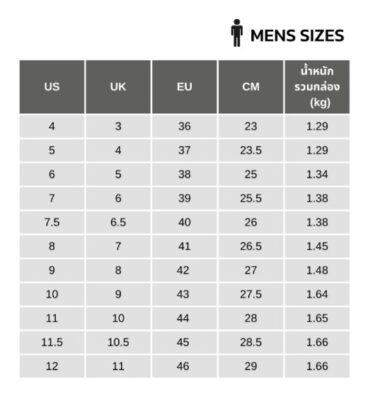The width and height of the screenshot is (373, 400).
Task: Select the EU column header
Action: [x=184, y=87]
